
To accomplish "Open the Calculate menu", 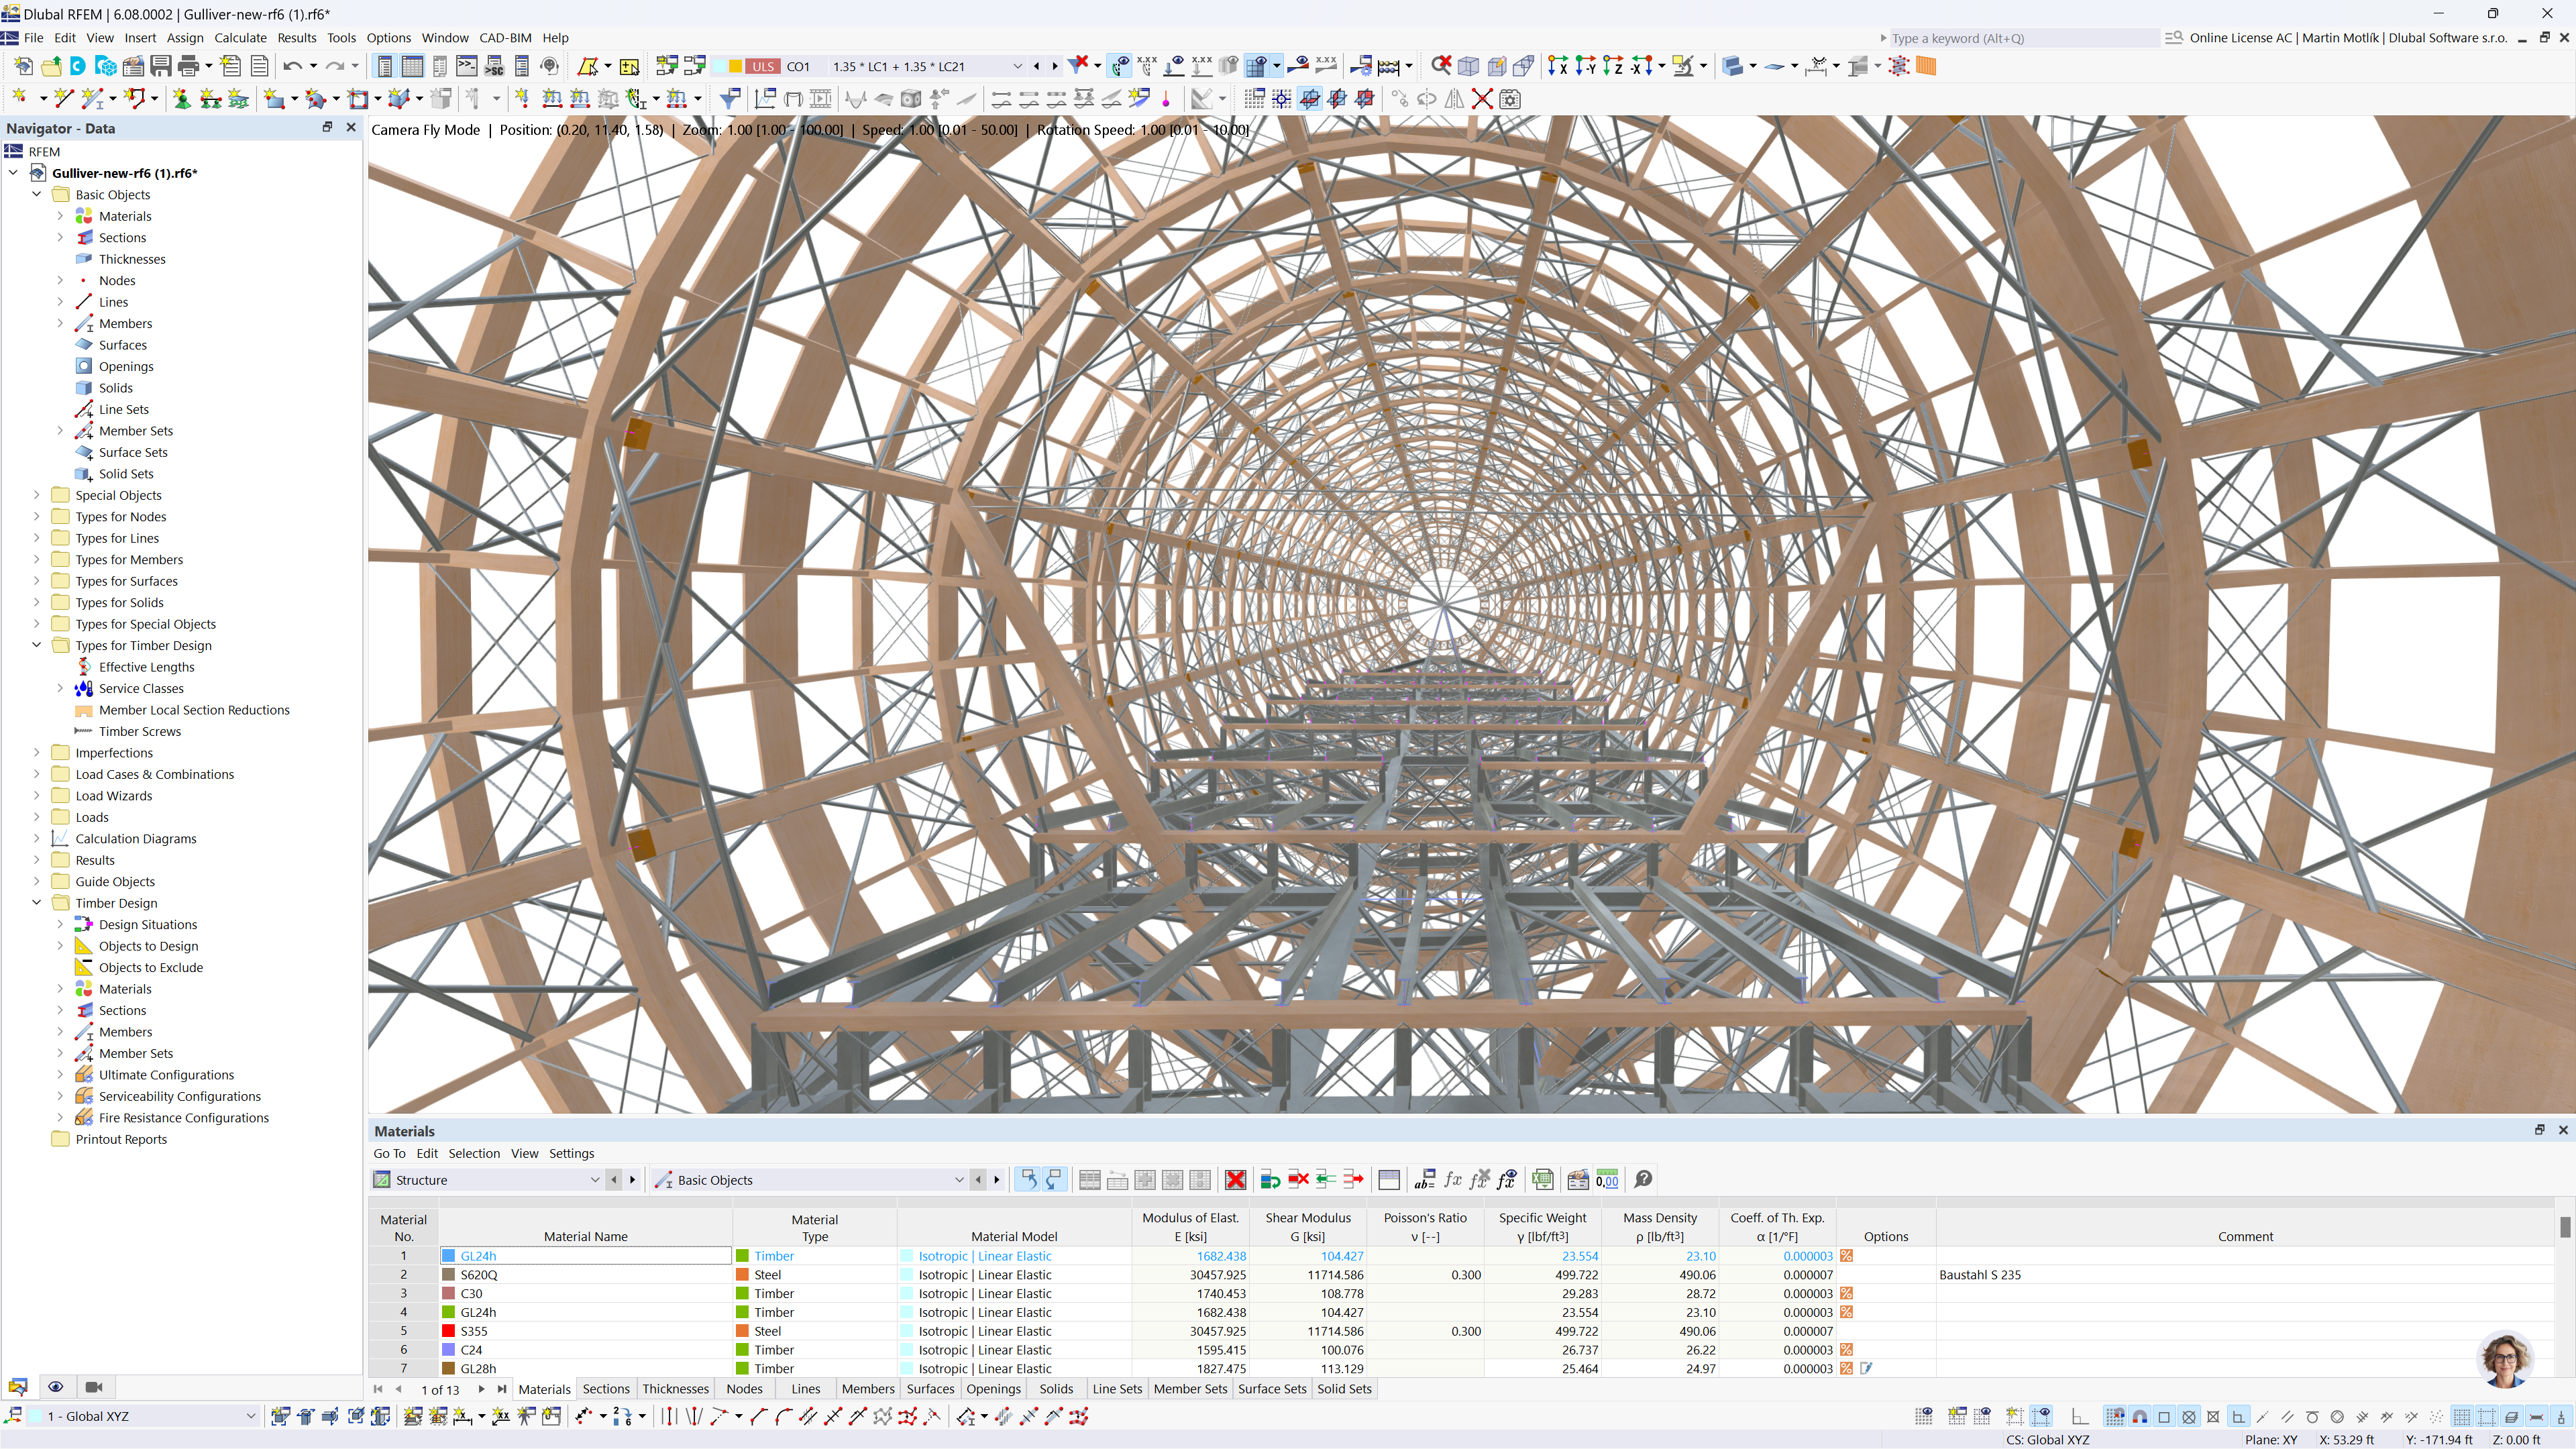I will [x=240, y=38].
